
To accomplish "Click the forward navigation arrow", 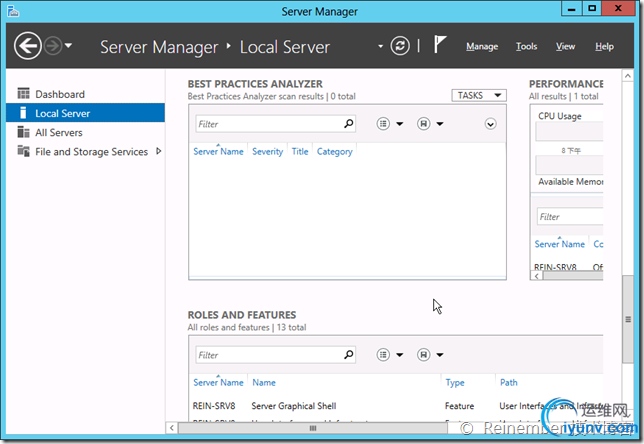I will [x=53, y=46].
